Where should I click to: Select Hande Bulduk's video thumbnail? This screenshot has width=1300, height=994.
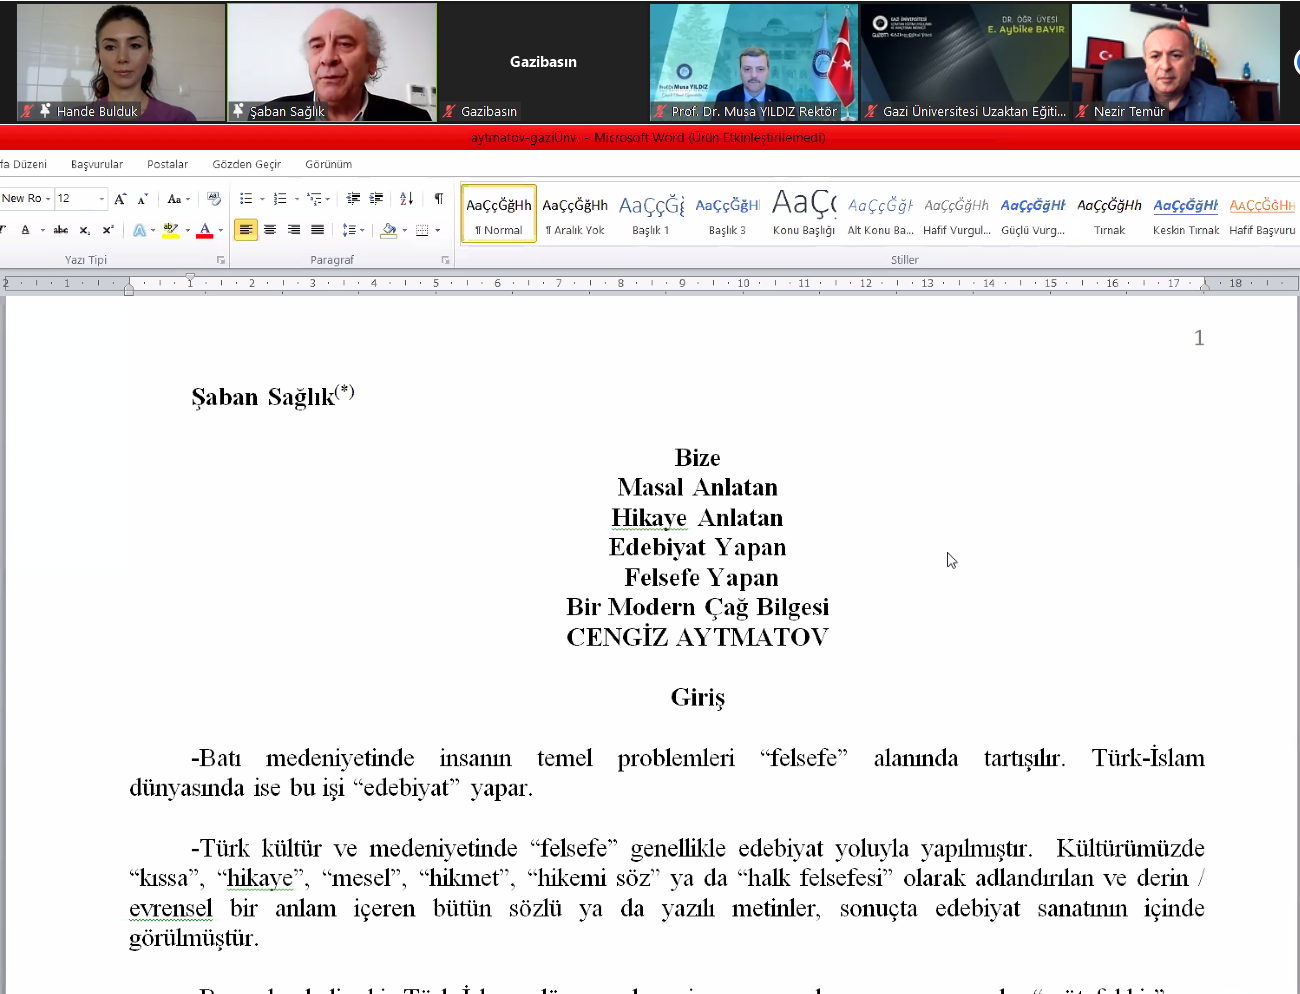[121, 62]
